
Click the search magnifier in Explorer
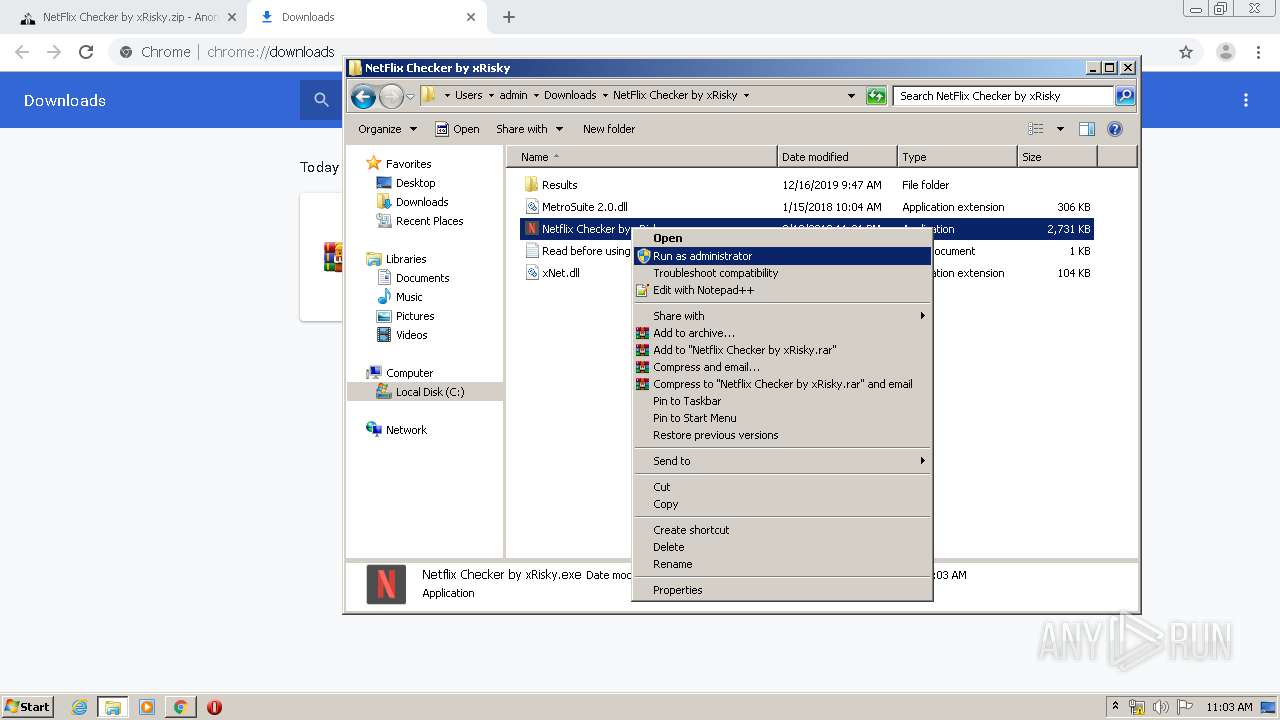1125,96
